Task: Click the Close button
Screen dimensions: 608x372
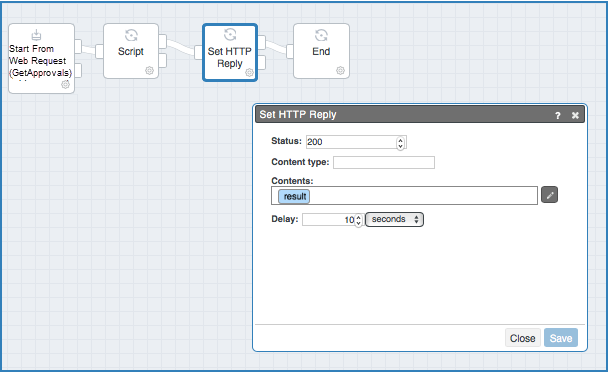Action: 523,338
